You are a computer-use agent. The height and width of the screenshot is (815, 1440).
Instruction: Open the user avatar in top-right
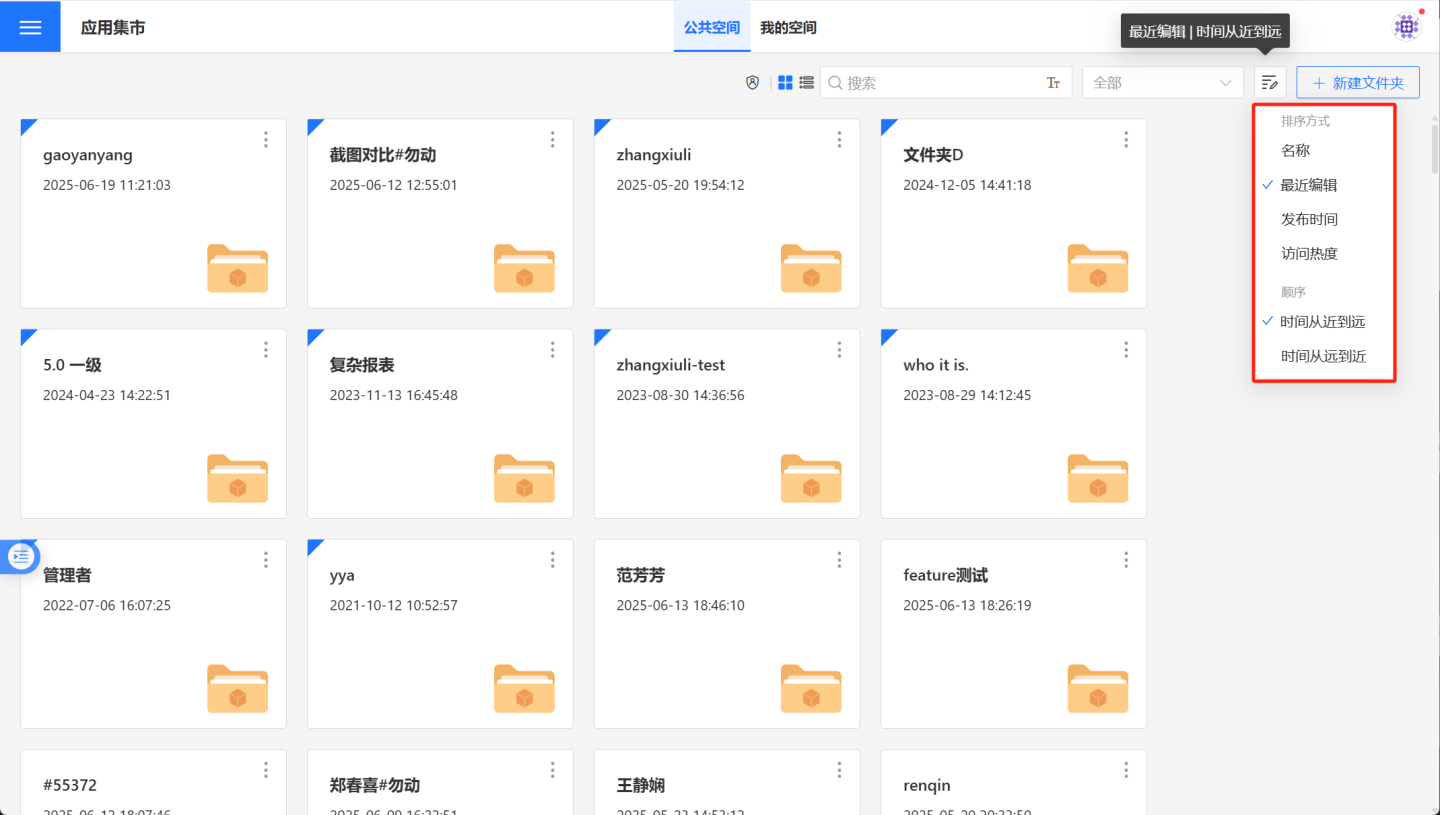pyautogui.click(x=1407, y=27)
